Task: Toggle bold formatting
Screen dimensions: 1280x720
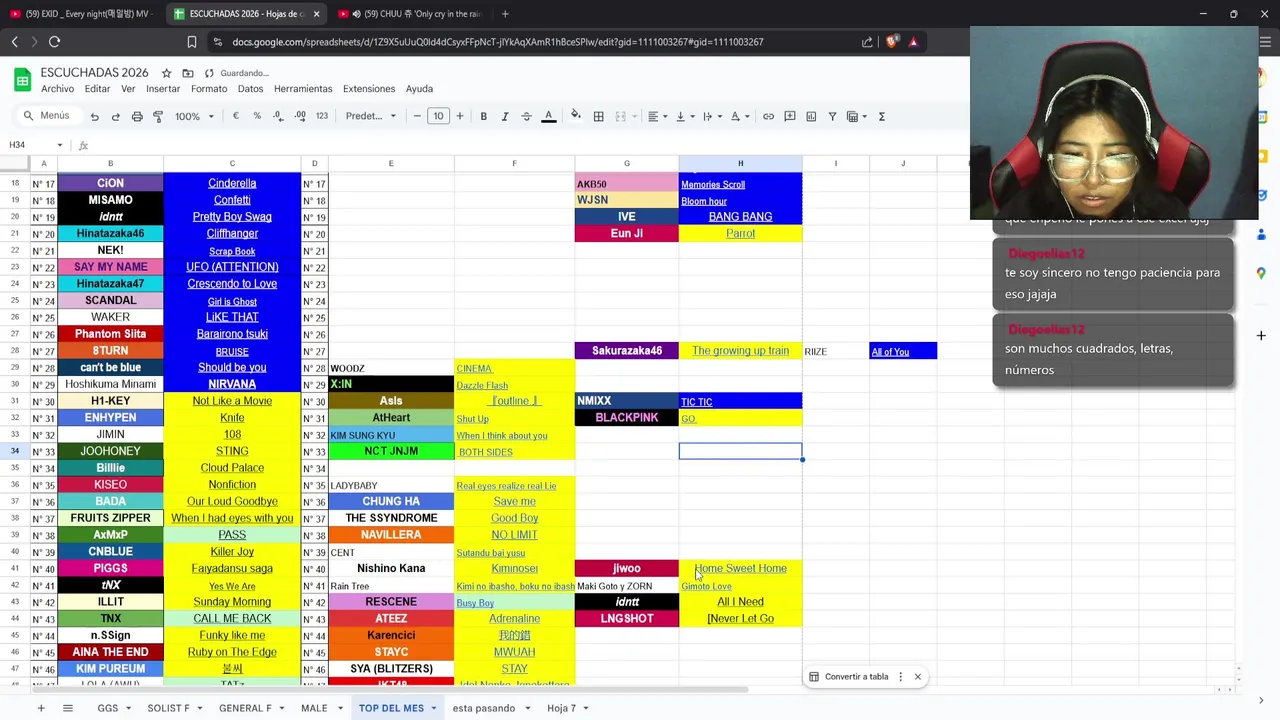Action: point(483,116)
